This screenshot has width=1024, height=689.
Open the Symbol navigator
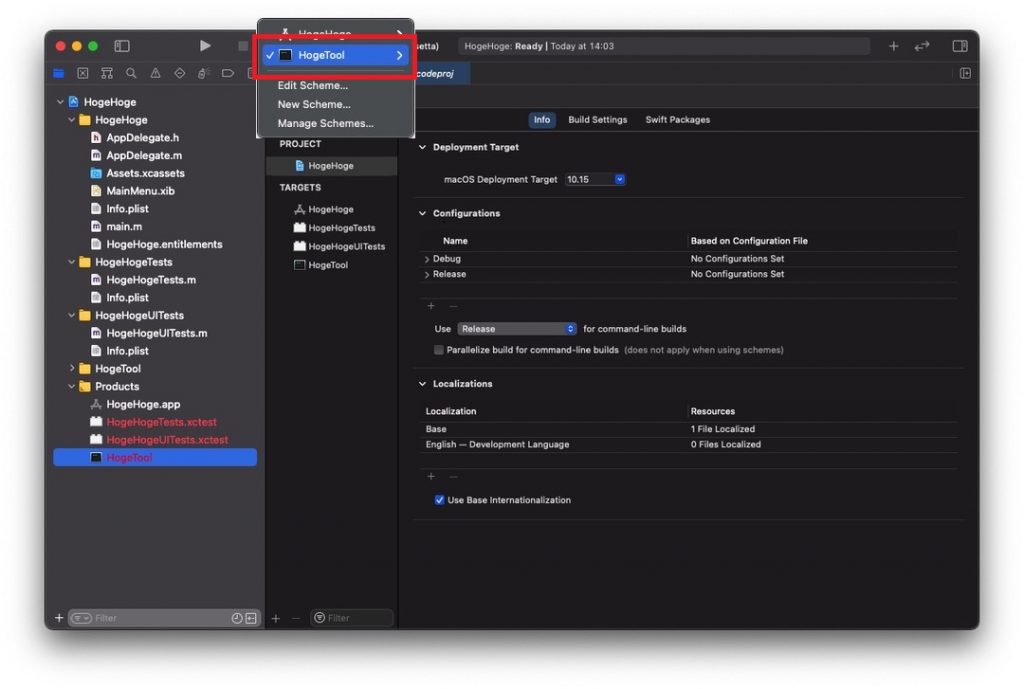(x=107, y=73)
